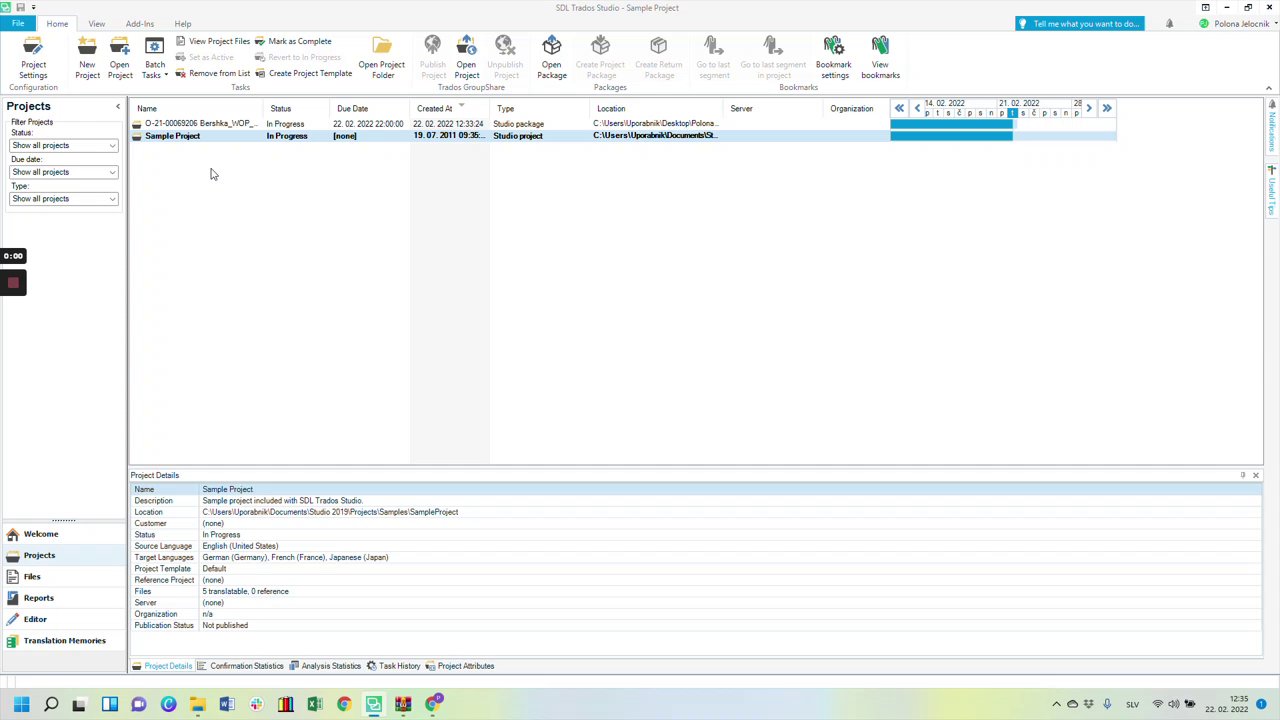
Task: Open Windows Start menu
Action: pyautogui.click(x=21, y=704)
